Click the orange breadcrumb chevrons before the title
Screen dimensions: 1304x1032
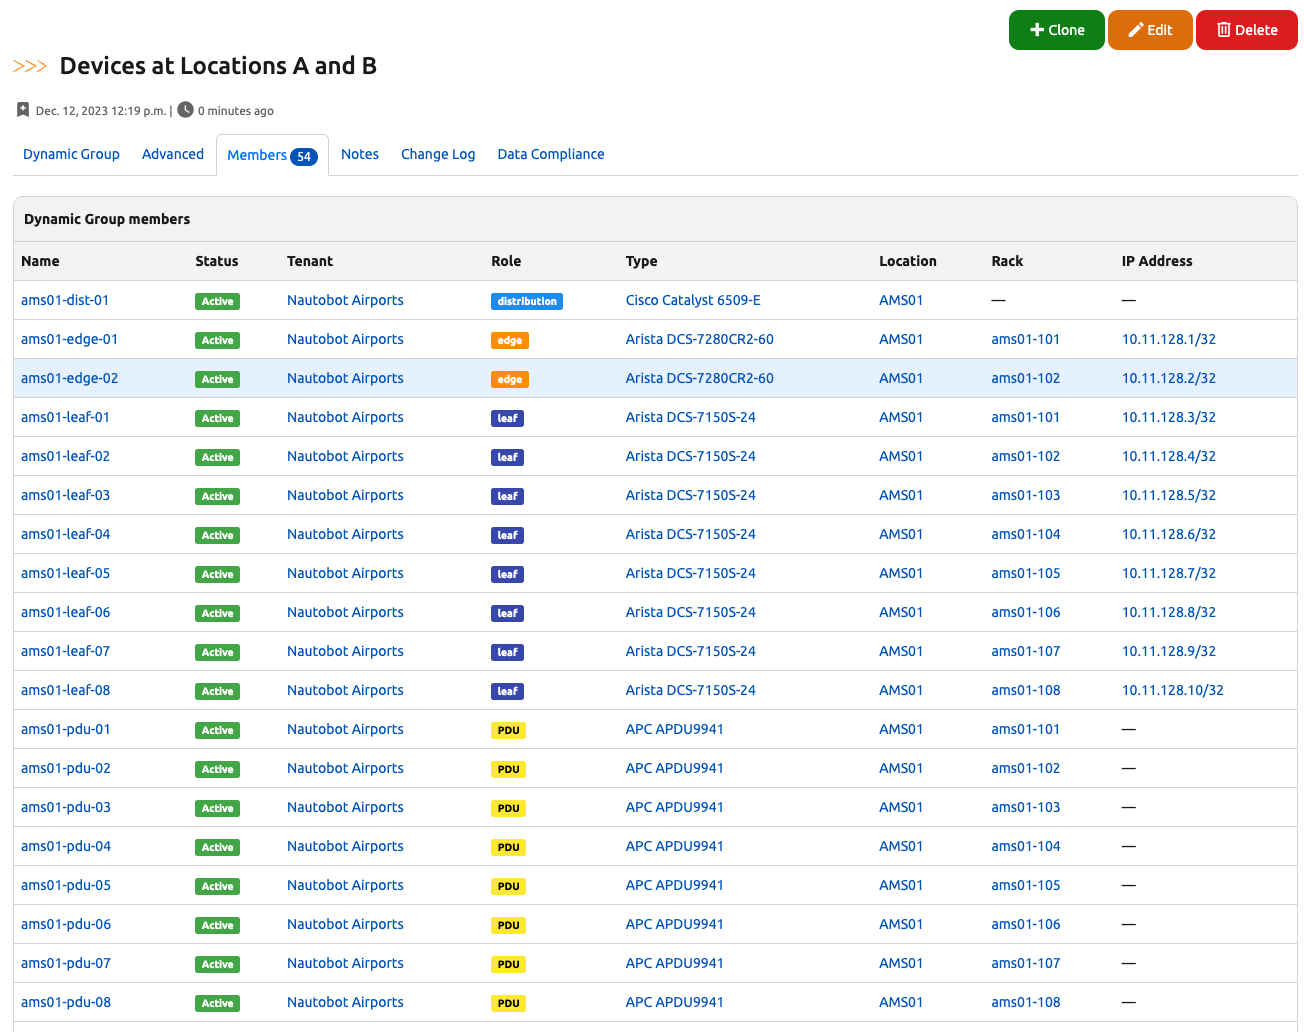(x=30, y=66)
